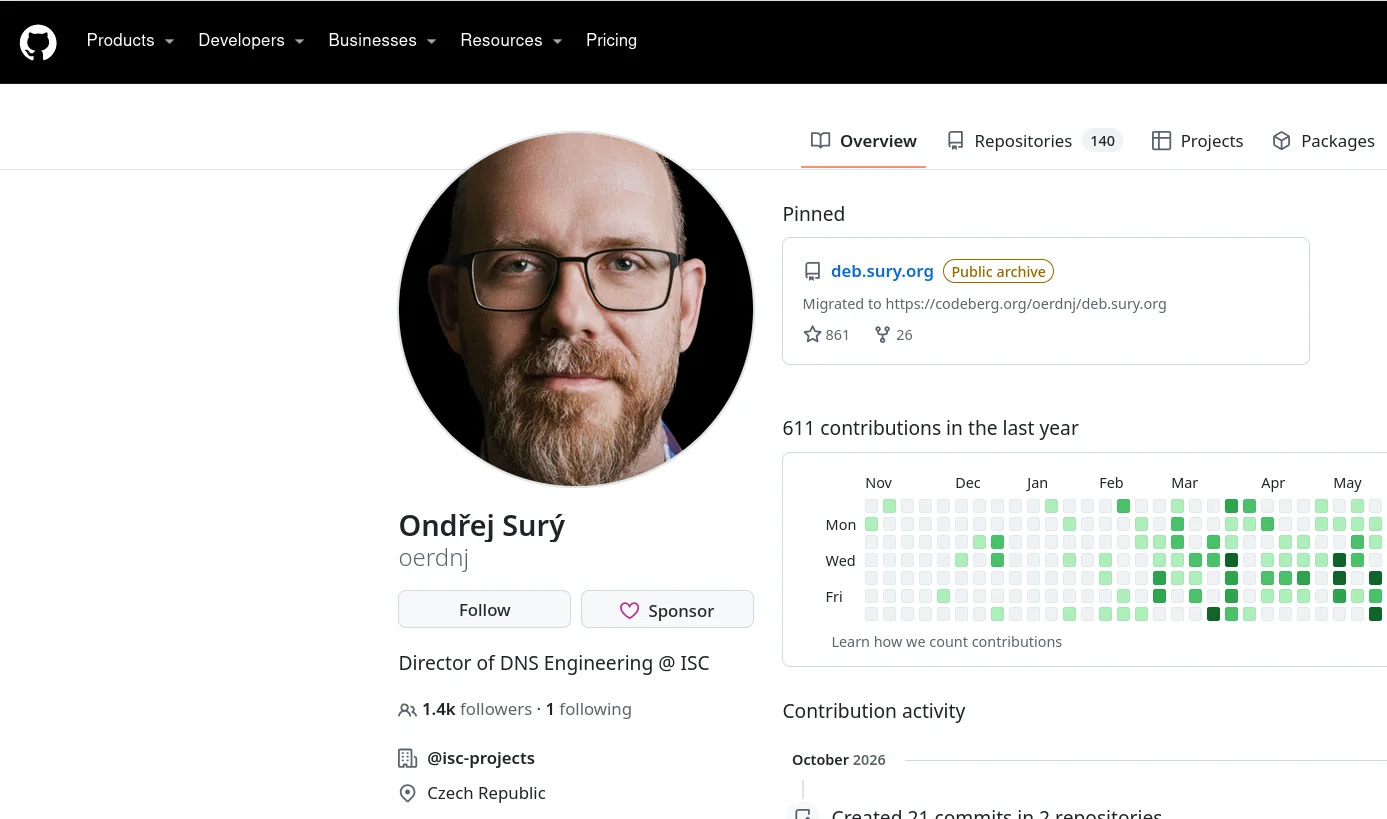The image size is (1387, 819).
Task: Open the Packages tab
Action: point(1324,141)
